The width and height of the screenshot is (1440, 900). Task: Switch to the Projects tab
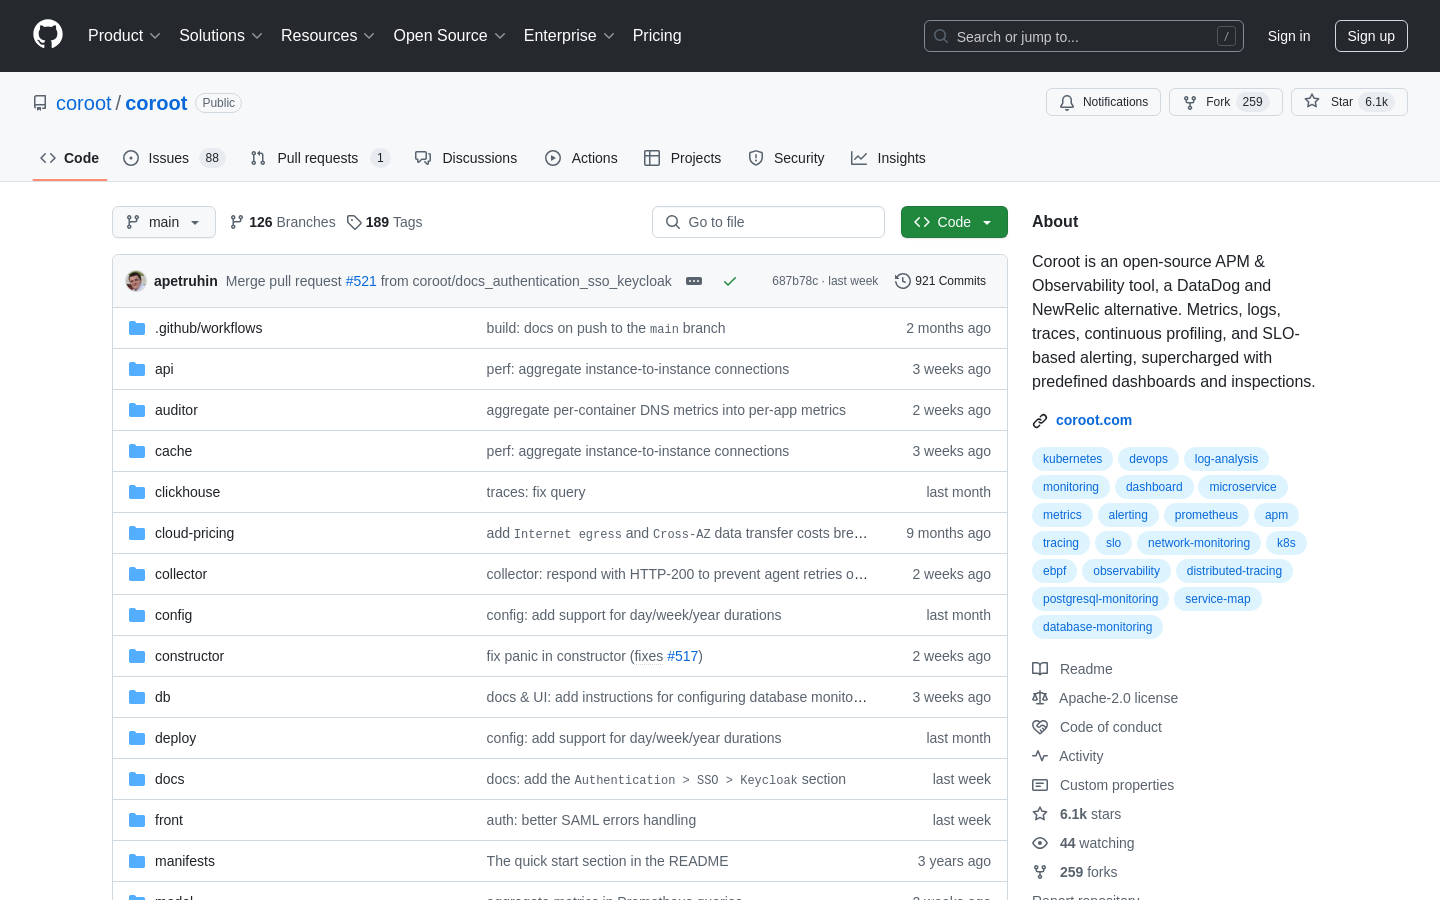click(x=682, y=158)
